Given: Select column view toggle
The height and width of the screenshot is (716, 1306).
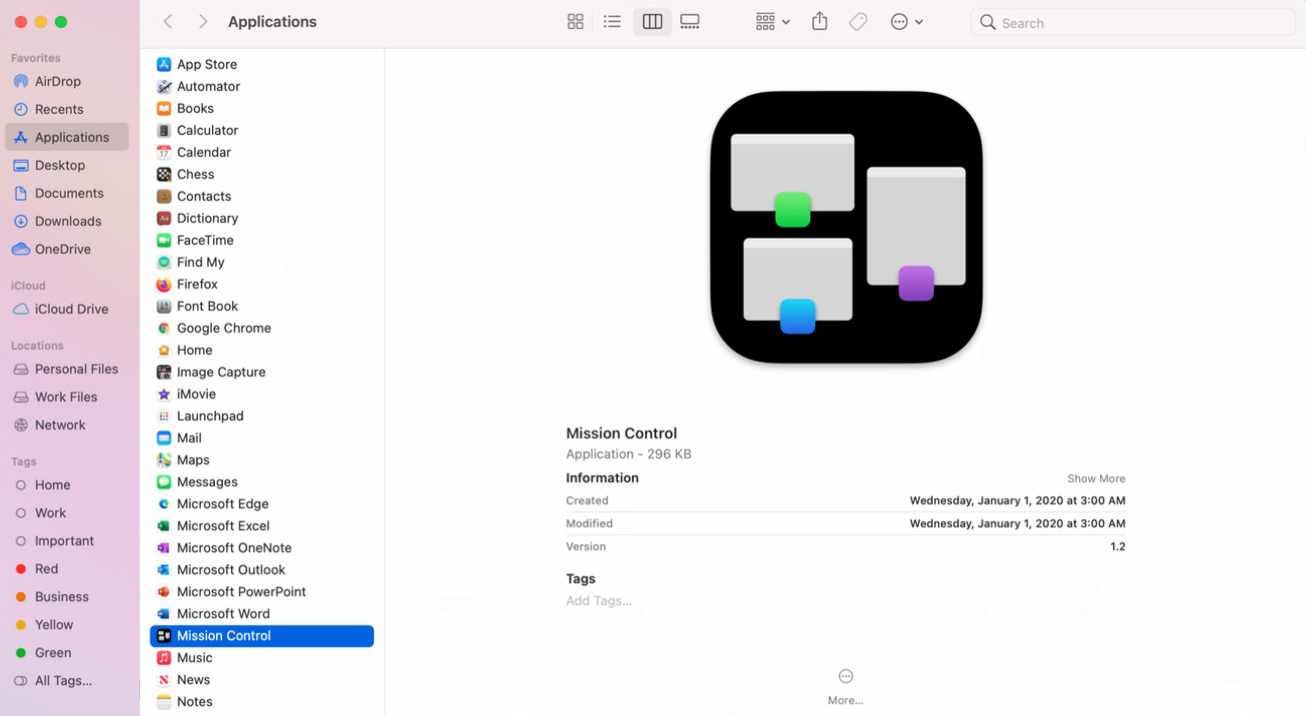Looking at the screenshot, I should tap(652, 22).
